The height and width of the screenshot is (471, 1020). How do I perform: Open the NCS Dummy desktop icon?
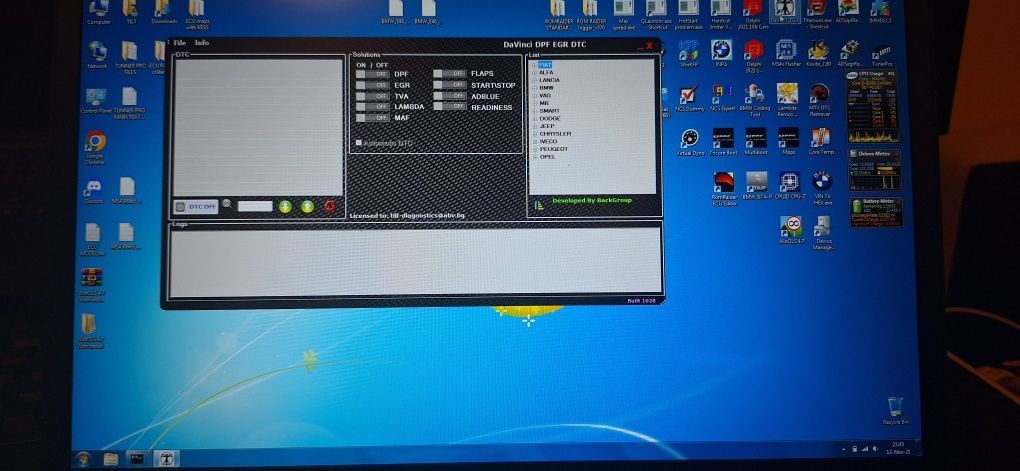688,99
